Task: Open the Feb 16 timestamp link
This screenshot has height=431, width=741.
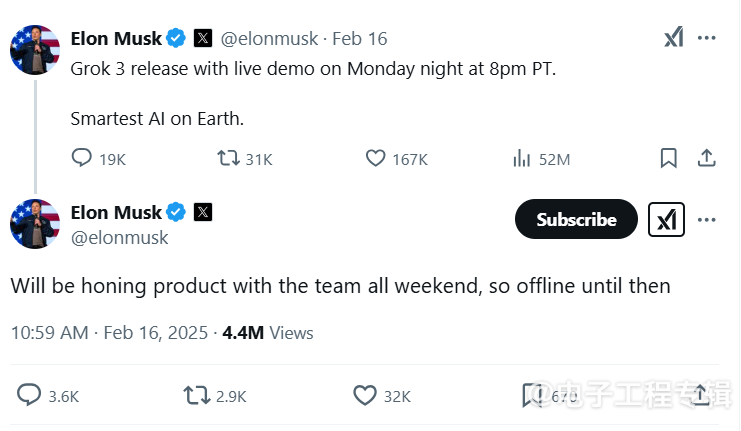Action: click(x=359, y=39)
